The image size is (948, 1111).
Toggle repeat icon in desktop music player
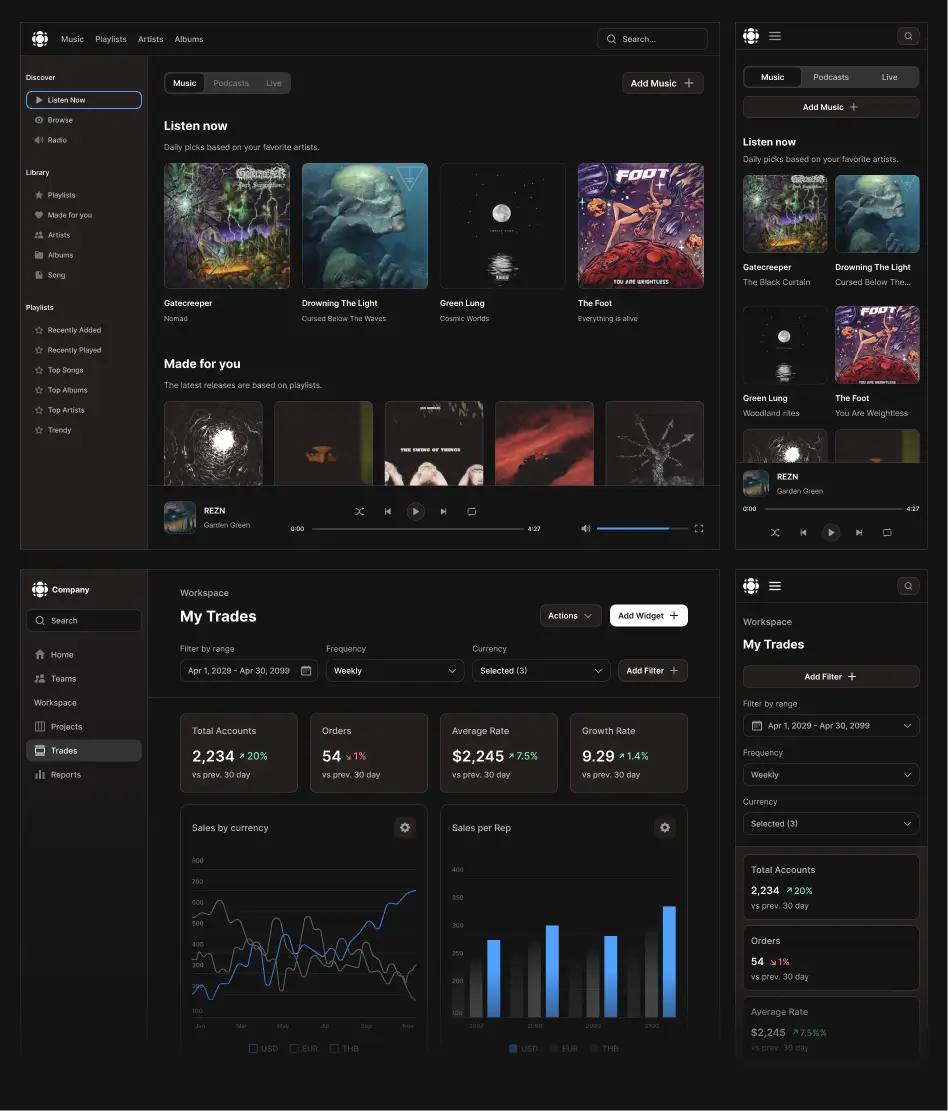pyautogui.click(x=472, y=512)
